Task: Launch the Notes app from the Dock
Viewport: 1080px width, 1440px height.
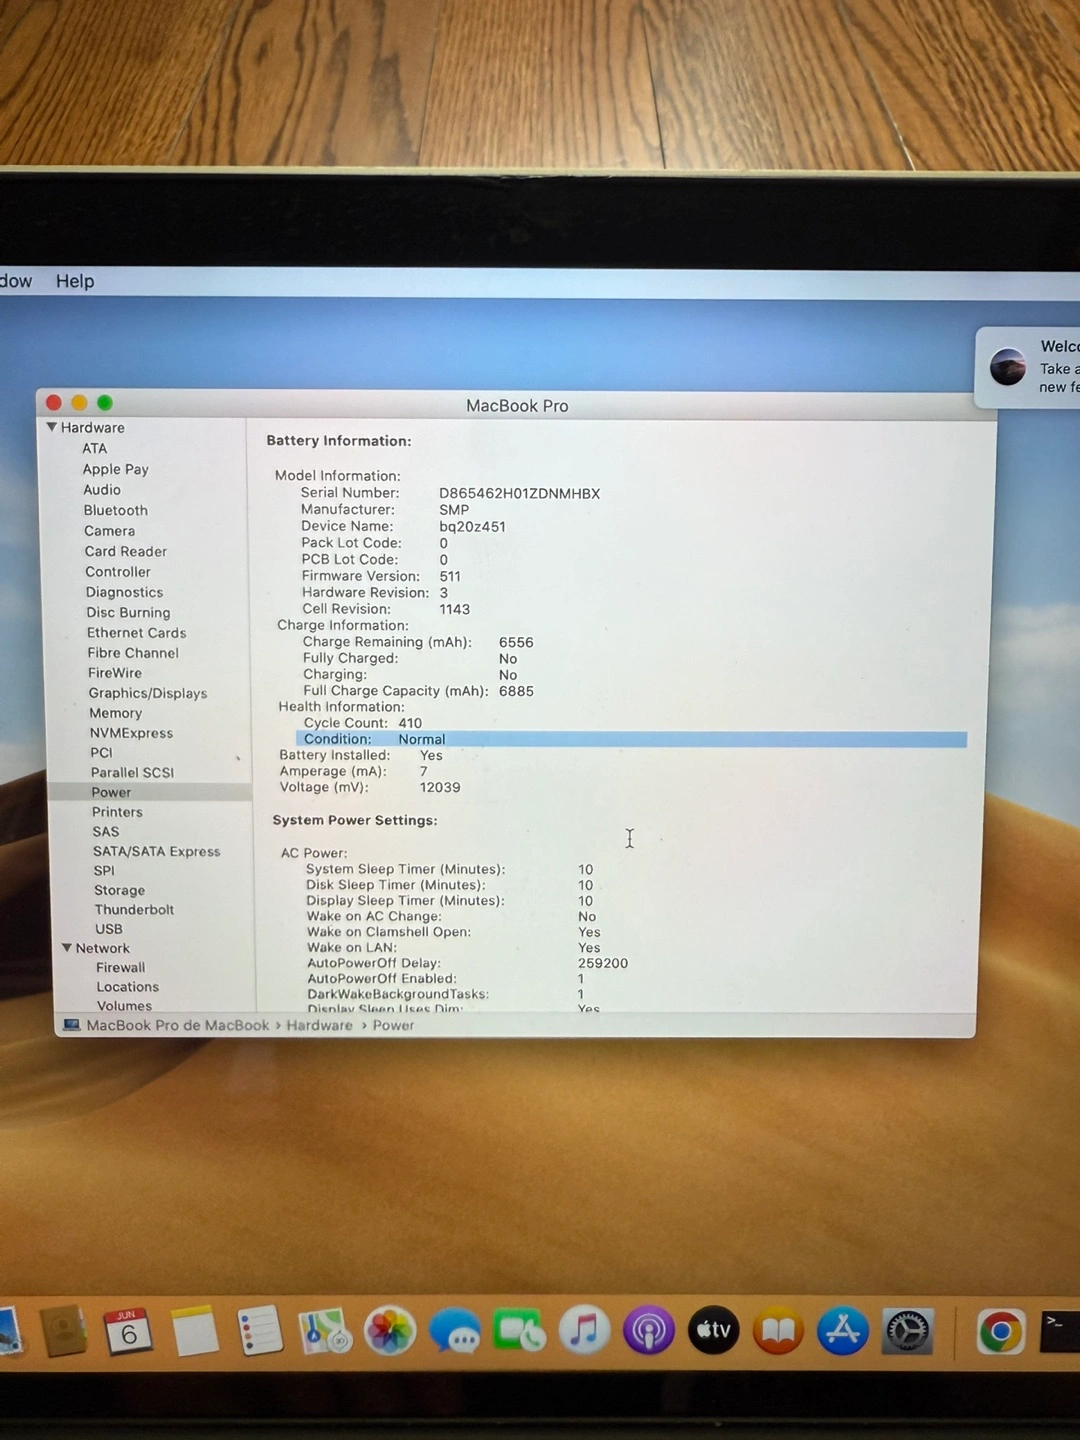Action: click(194, 1332)
